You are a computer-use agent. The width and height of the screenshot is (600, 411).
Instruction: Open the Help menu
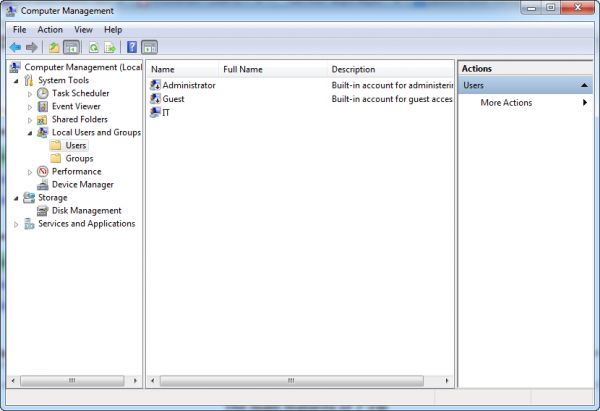coord(113,30)
